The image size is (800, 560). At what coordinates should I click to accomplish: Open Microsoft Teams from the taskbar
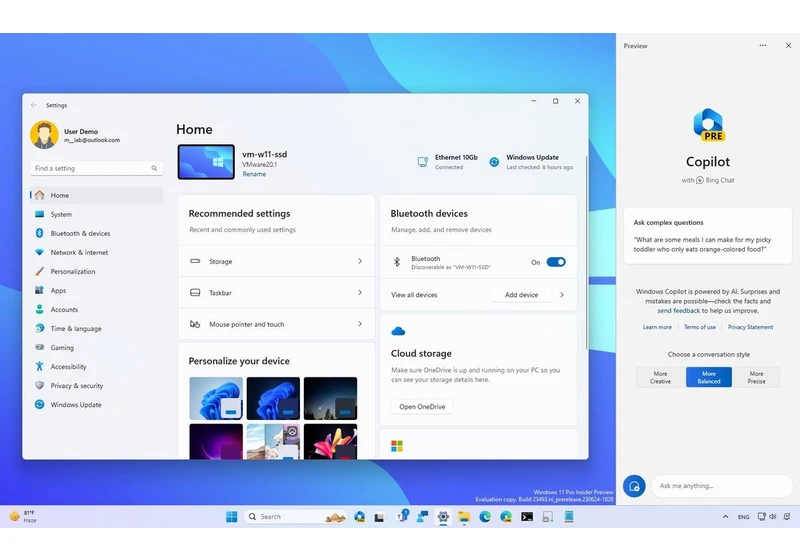tap(402, 516)
